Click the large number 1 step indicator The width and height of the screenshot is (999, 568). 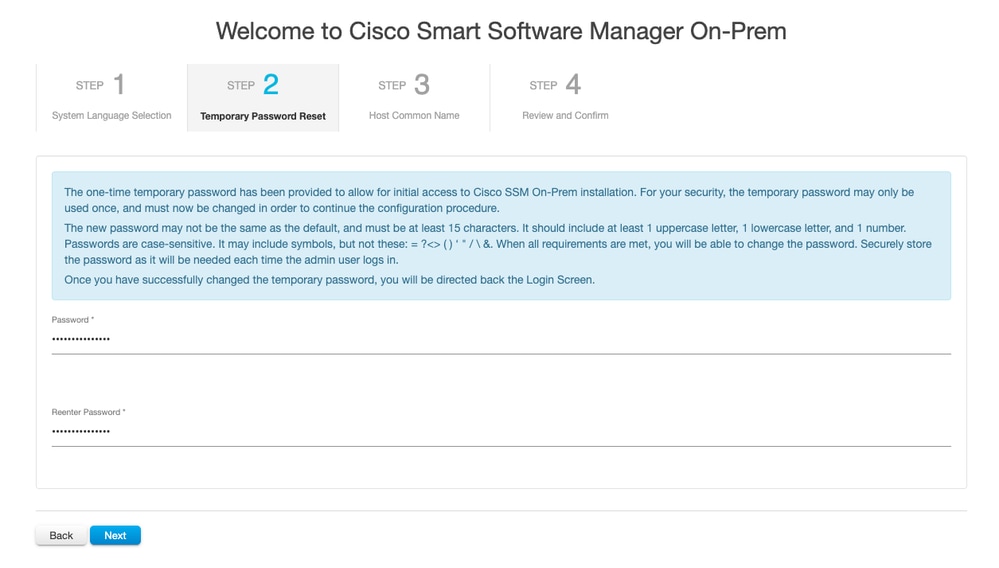(x=119, y=85)
